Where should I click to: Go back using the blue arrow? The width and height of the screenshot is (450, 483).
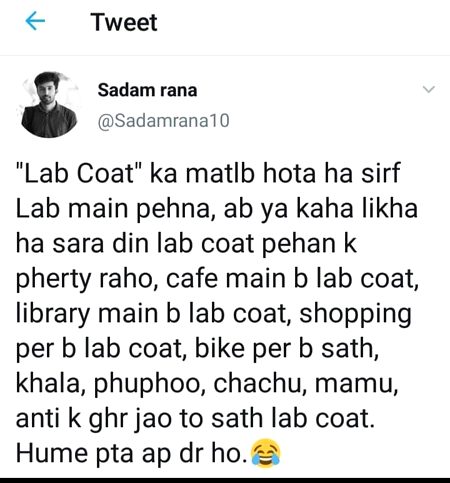pos(35,21)
